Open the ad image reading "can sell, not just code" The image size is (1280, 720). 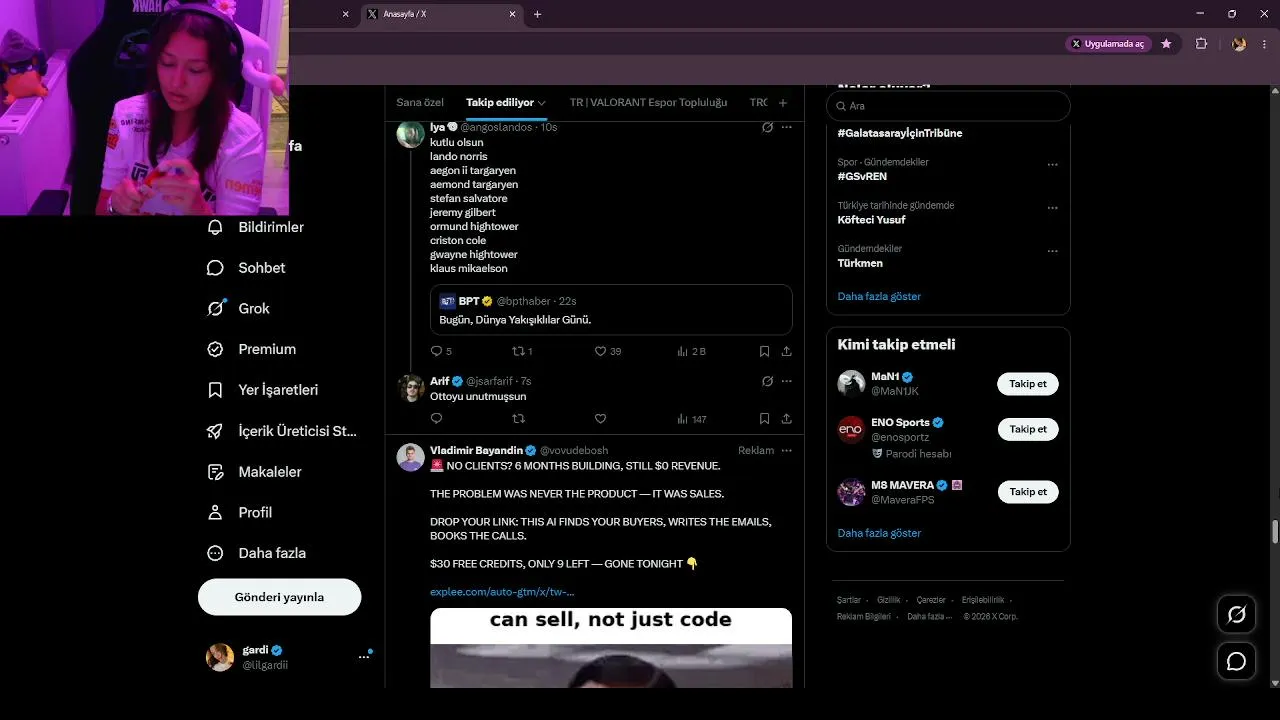click(611, 648)
